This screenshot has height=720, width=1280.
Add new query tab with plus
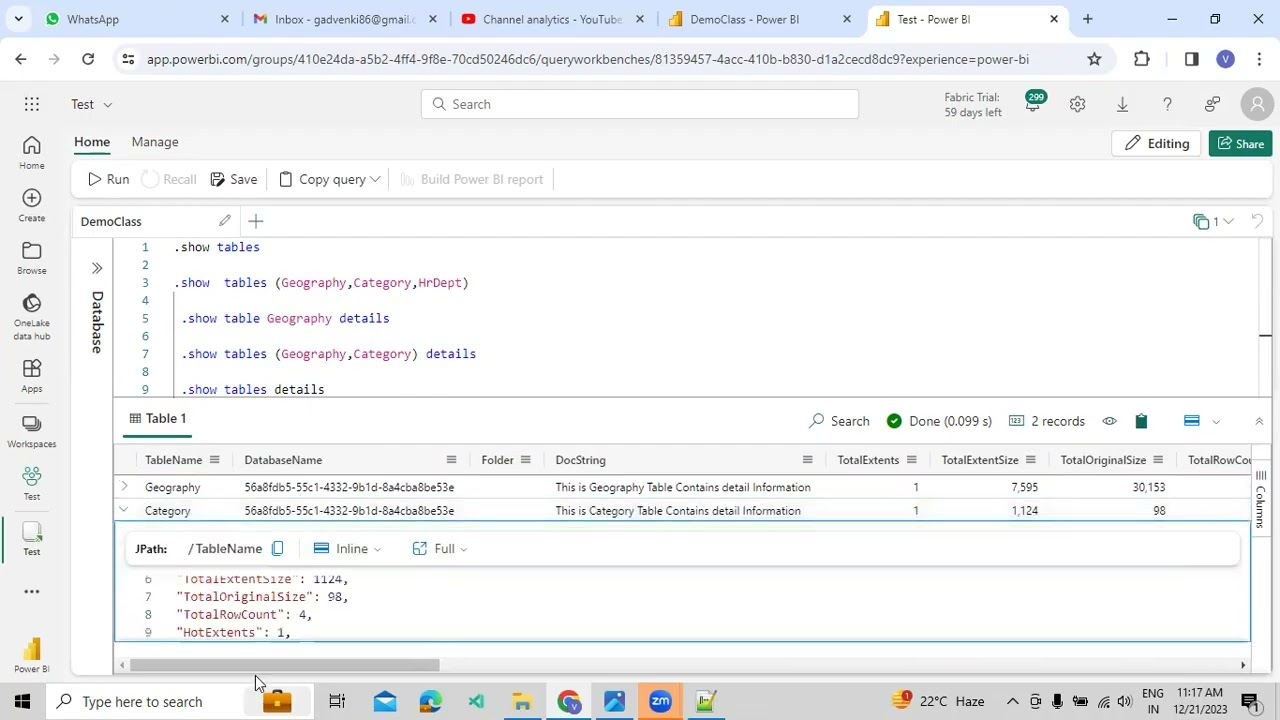256,221
